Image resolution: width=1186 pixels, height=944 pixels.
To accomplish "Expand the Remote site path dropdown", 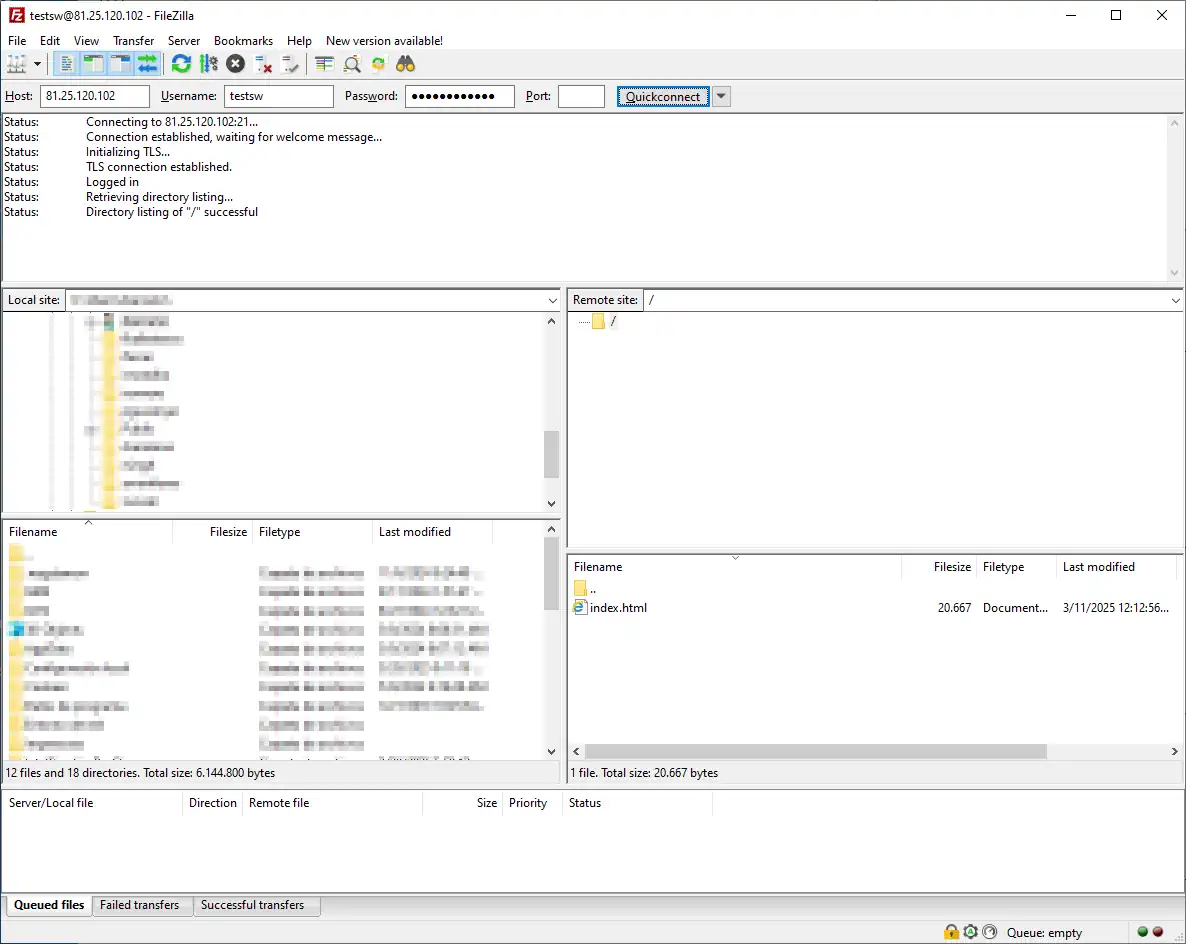I will pyautogui.click(x=1175, y=300).
